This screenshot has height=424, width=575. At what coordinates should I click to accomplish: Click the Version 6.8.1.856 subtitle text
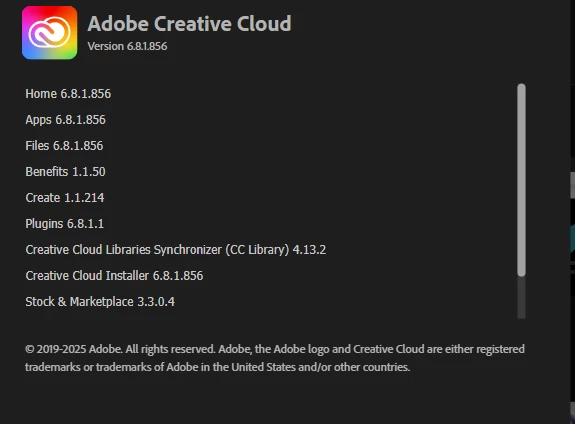click(x=127, y=46)
